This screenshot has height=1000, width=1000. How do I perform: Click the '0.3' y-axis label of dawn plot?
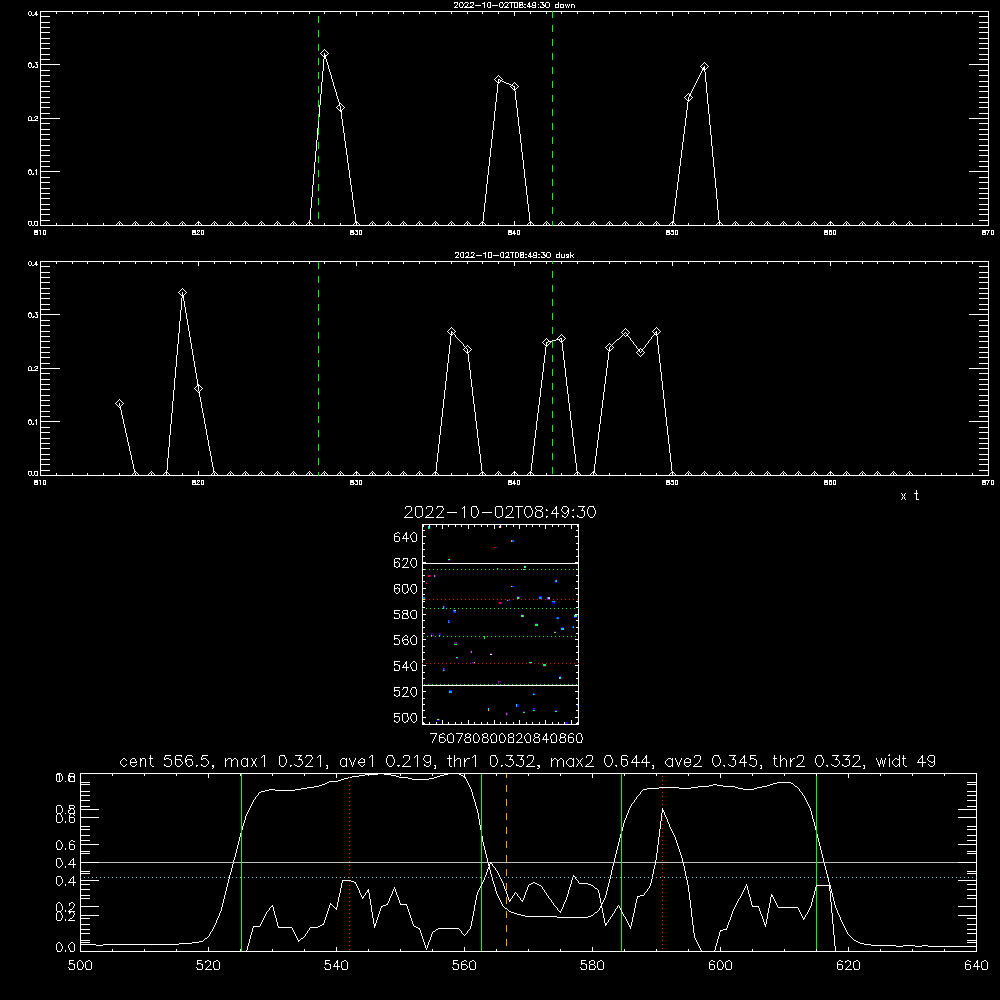[33, 65]
